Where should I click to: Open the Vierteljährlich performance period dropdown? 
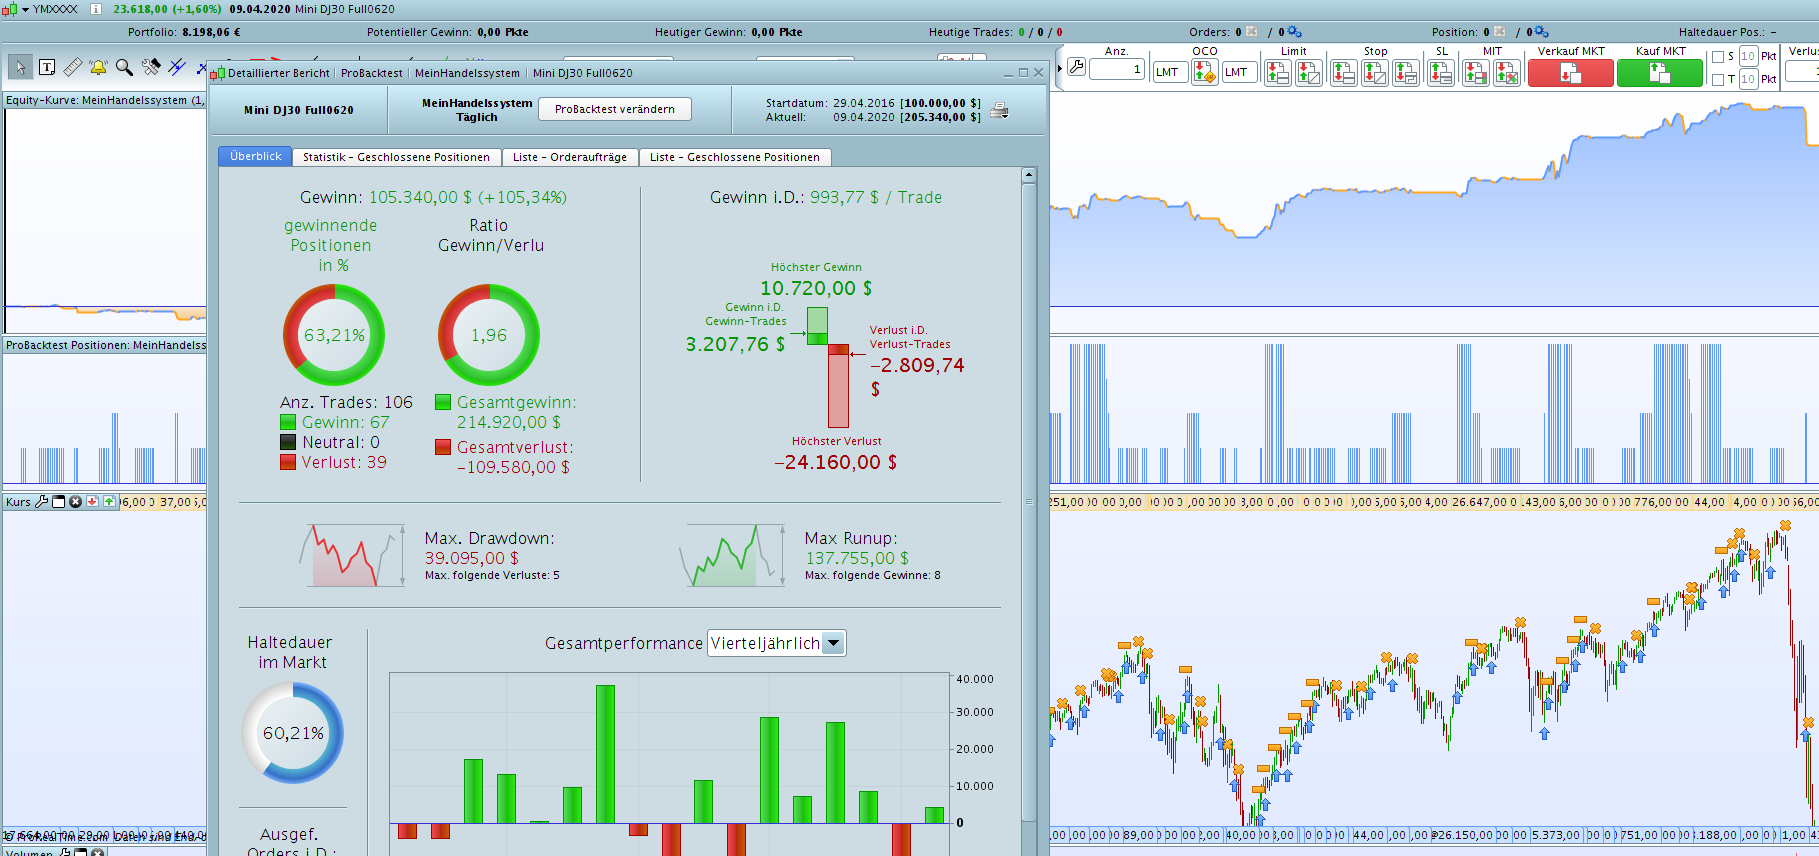[x=777, y=643]
